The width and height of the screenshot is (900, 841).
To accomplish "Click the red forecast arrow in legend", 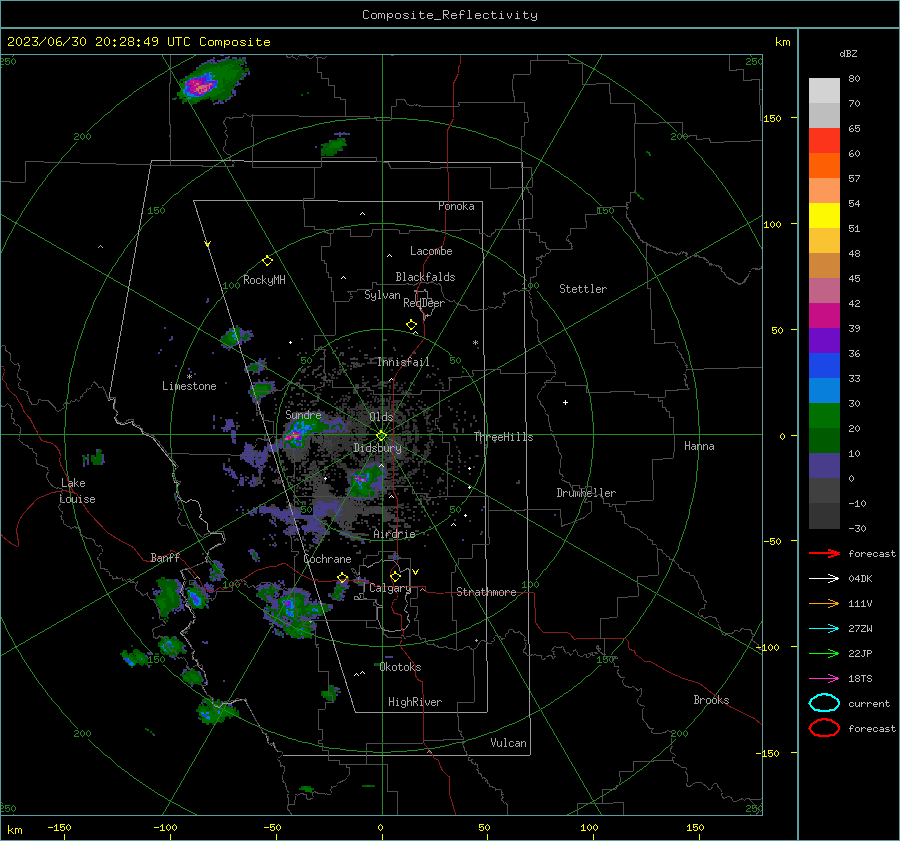I will pyautogui.click(x=824, y=553).
